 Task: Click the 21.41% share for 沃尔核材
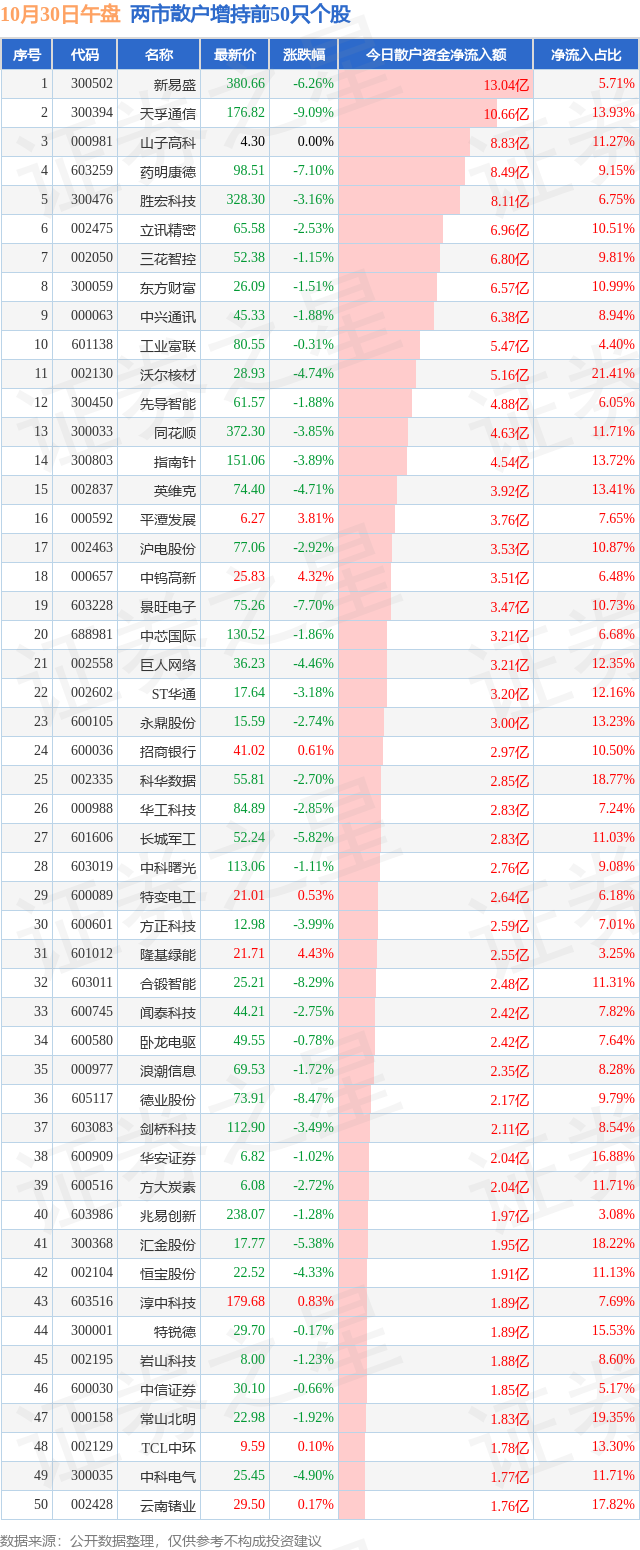pyautogui.click(x=612, y=374)
